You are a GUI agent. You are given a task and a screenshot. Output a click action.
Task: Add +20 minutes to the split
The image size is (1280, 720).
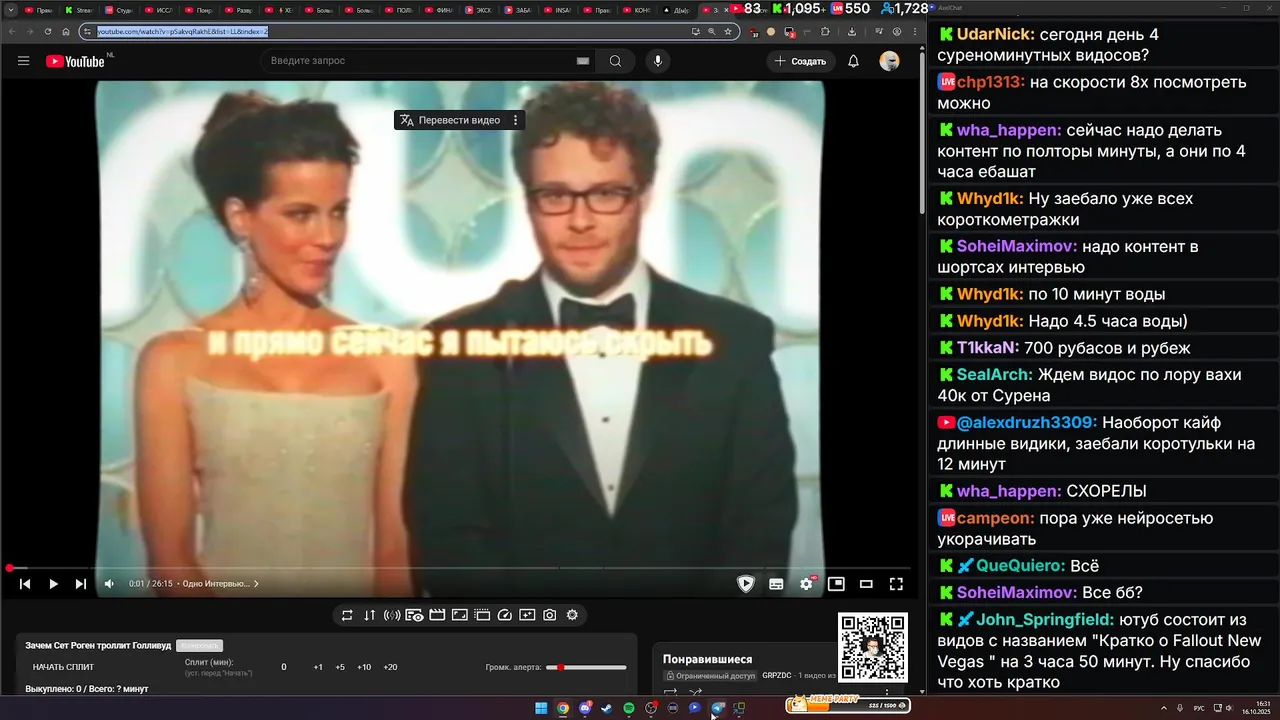coord(390,667)
